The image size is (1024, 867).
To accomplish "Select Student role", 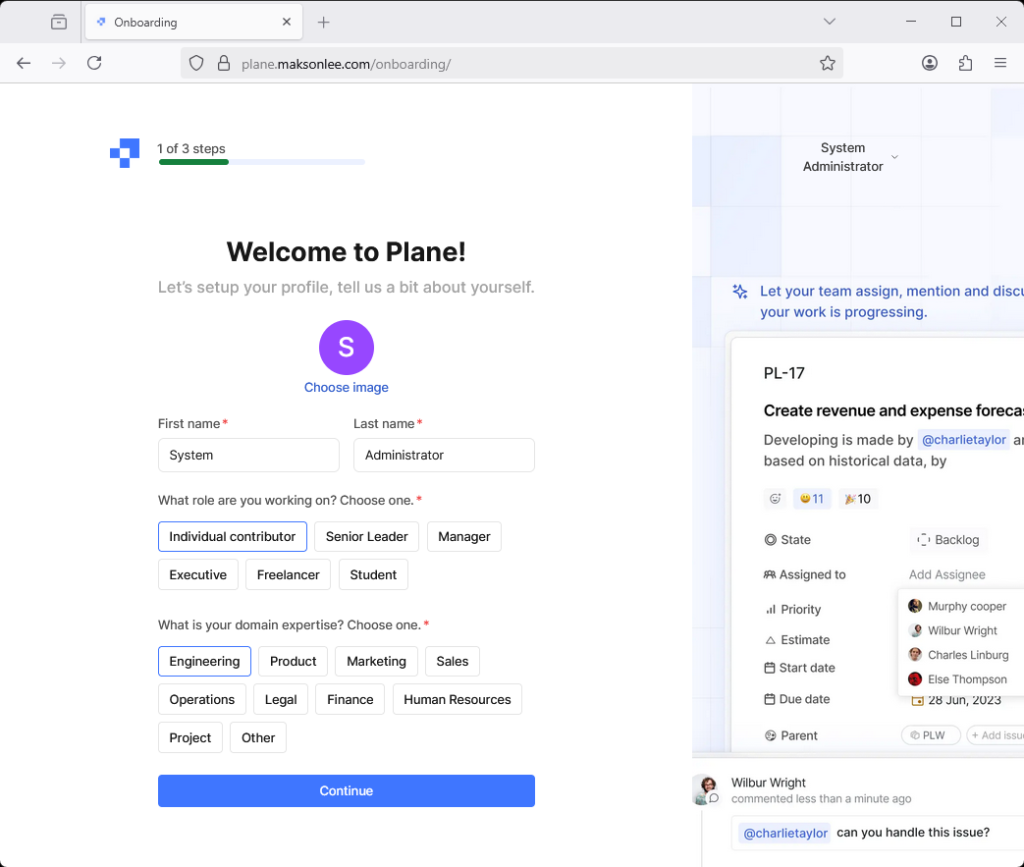I will coord(374,575).
